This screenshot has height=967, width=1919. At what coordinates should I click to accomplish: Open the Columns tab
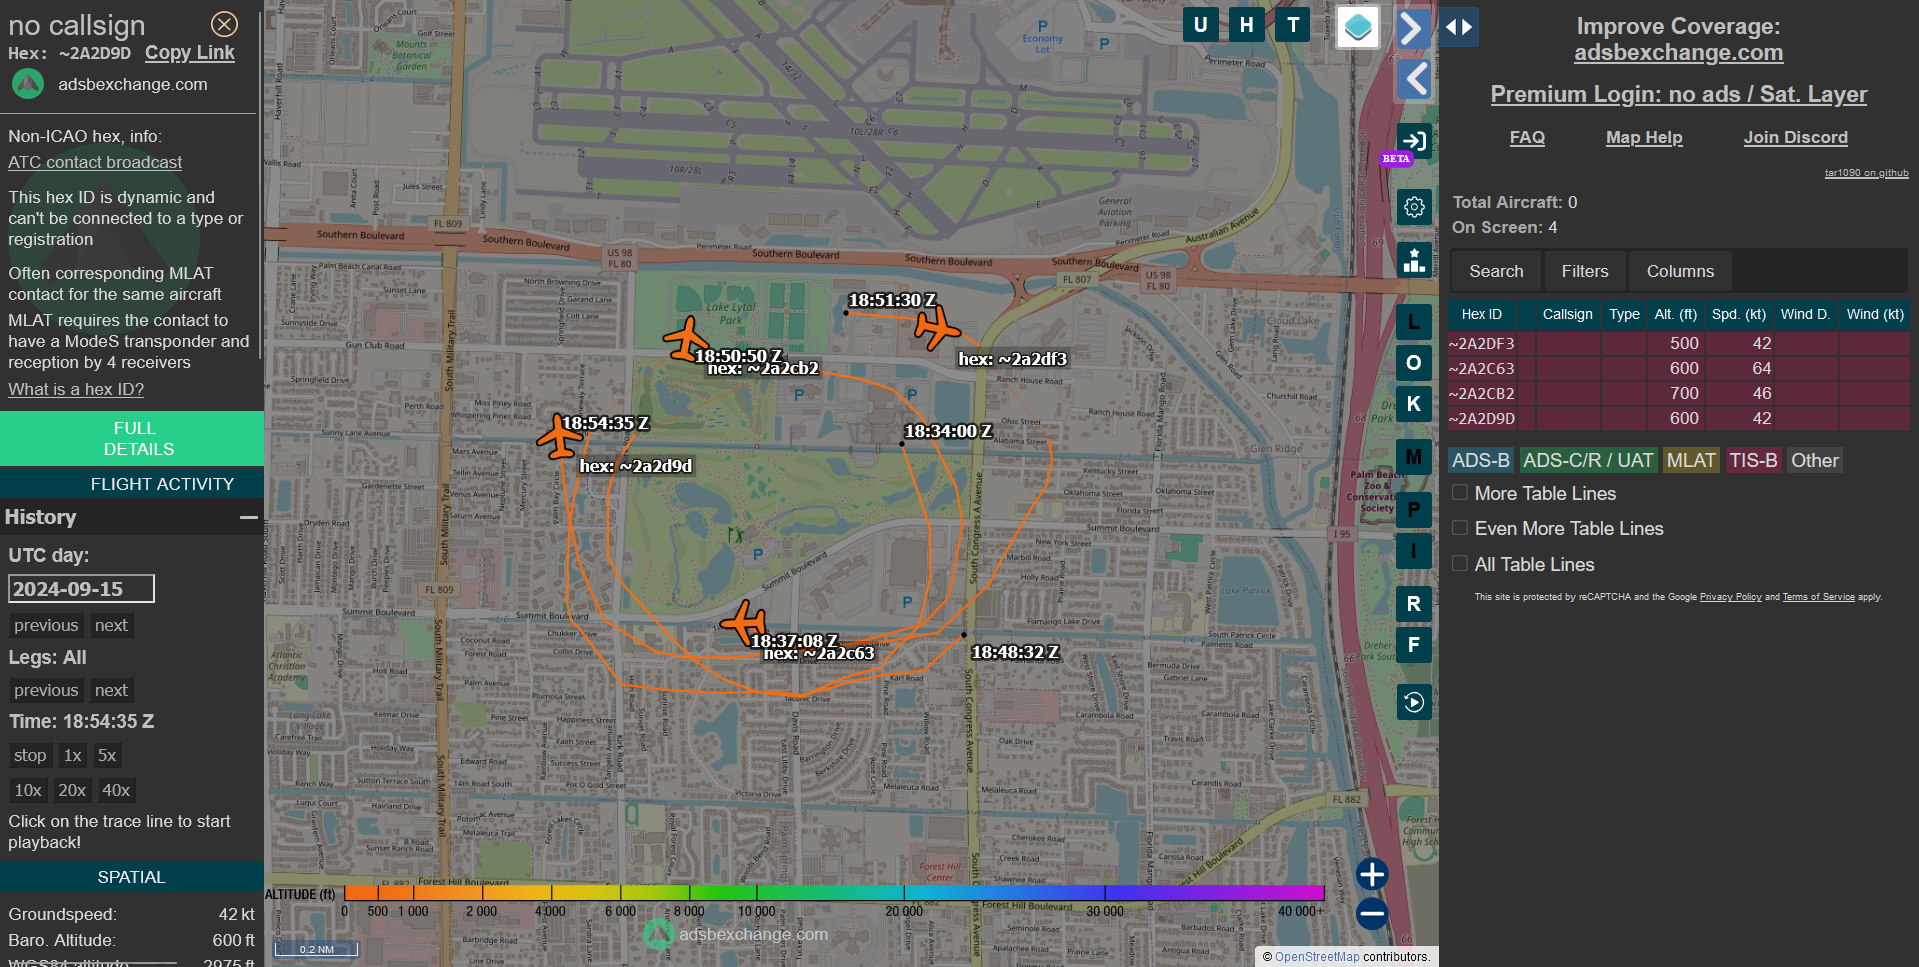(1680, 271)
